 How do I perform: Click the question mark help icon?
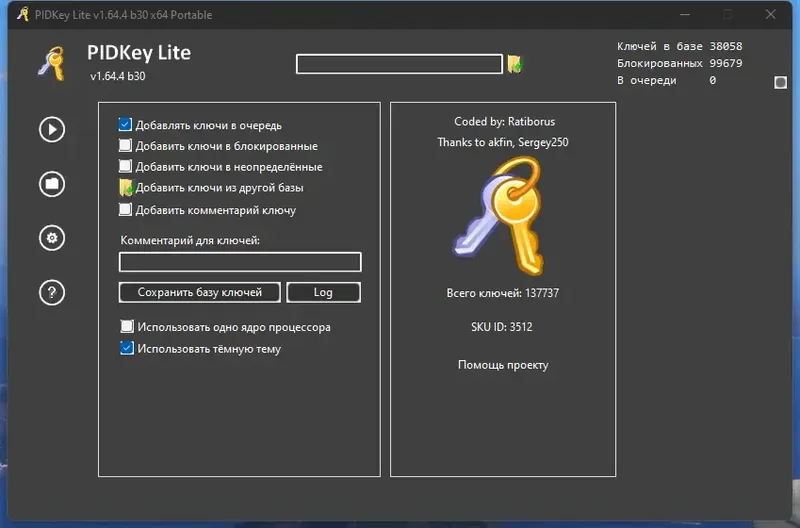pos(52,292)
